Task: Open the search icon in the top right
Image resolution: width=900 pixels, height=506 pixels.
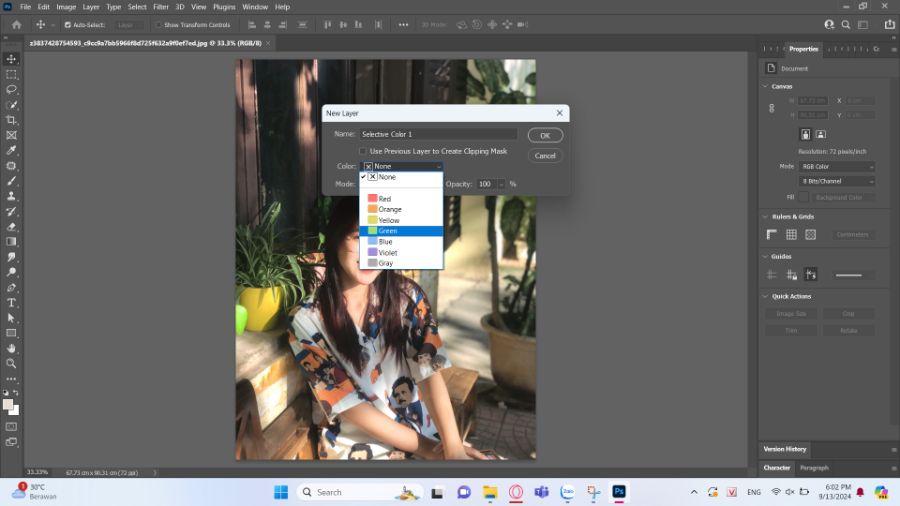Action: click(x=845, y=25)
